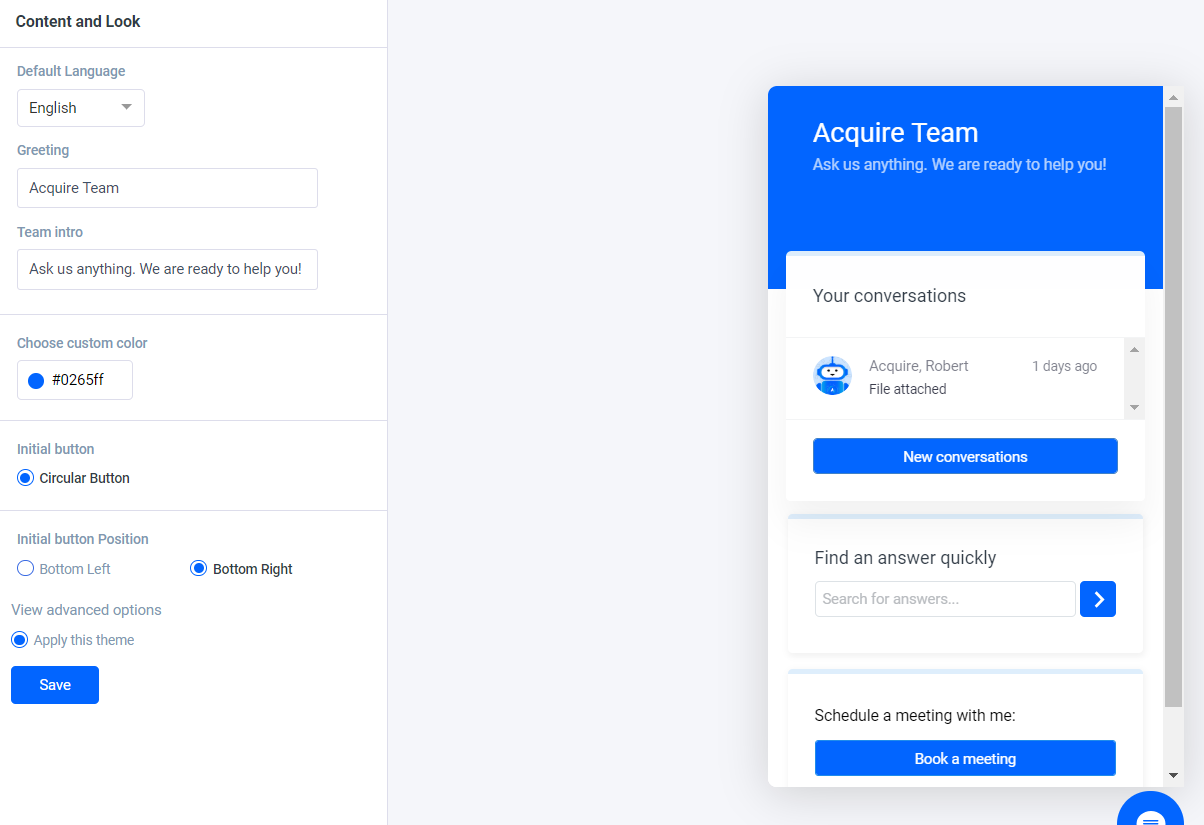
Task: Click the Save button
Action: (x=55, y=685)
